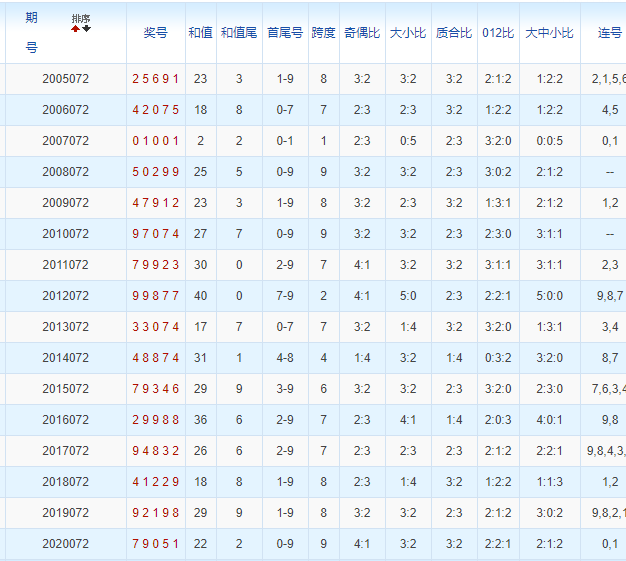Click the 大小比 column header
The height and width of the screenshot is (561, 626).
click(x=408, y=33)
